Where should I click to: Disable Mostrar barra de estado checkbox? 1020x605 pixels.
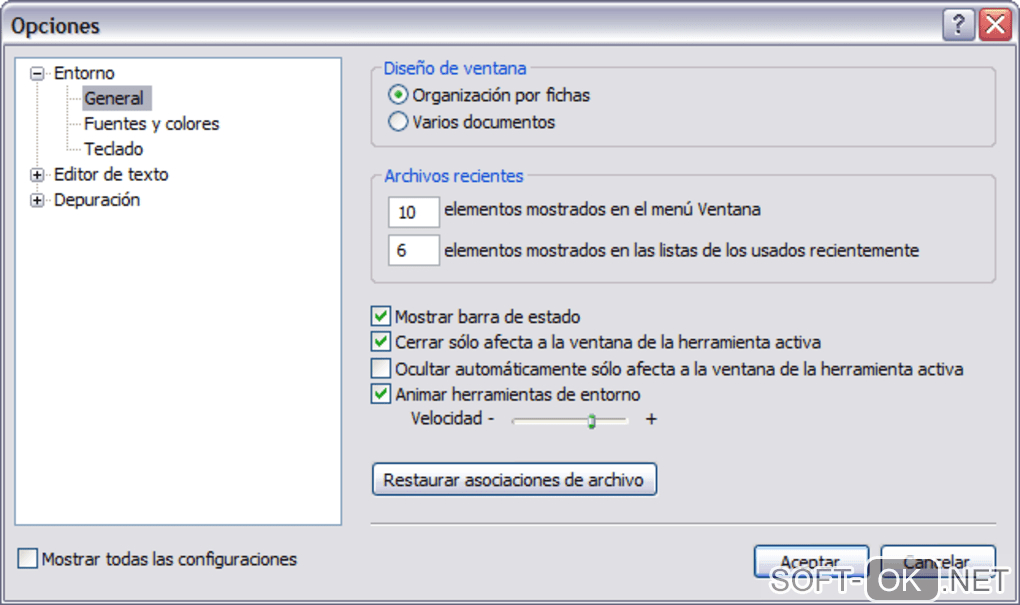point(381,317)
